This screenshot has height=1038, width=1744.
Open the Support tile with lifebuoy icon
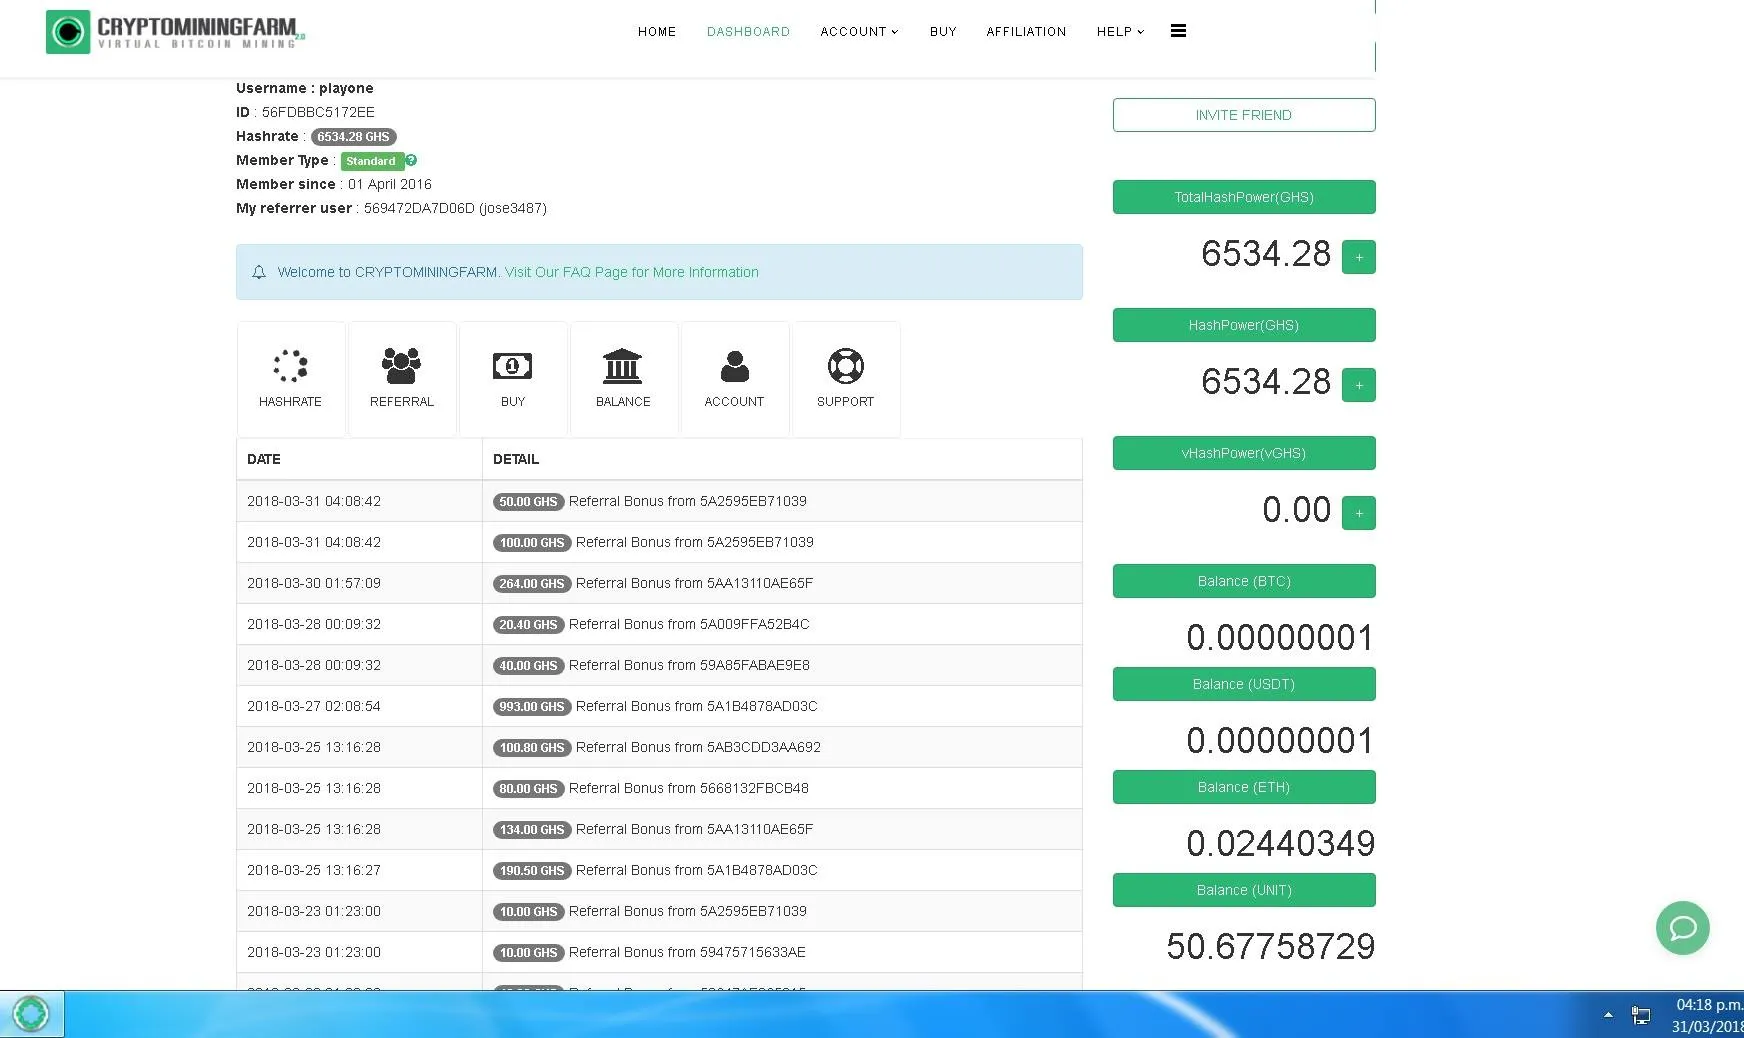click(845, 379)
